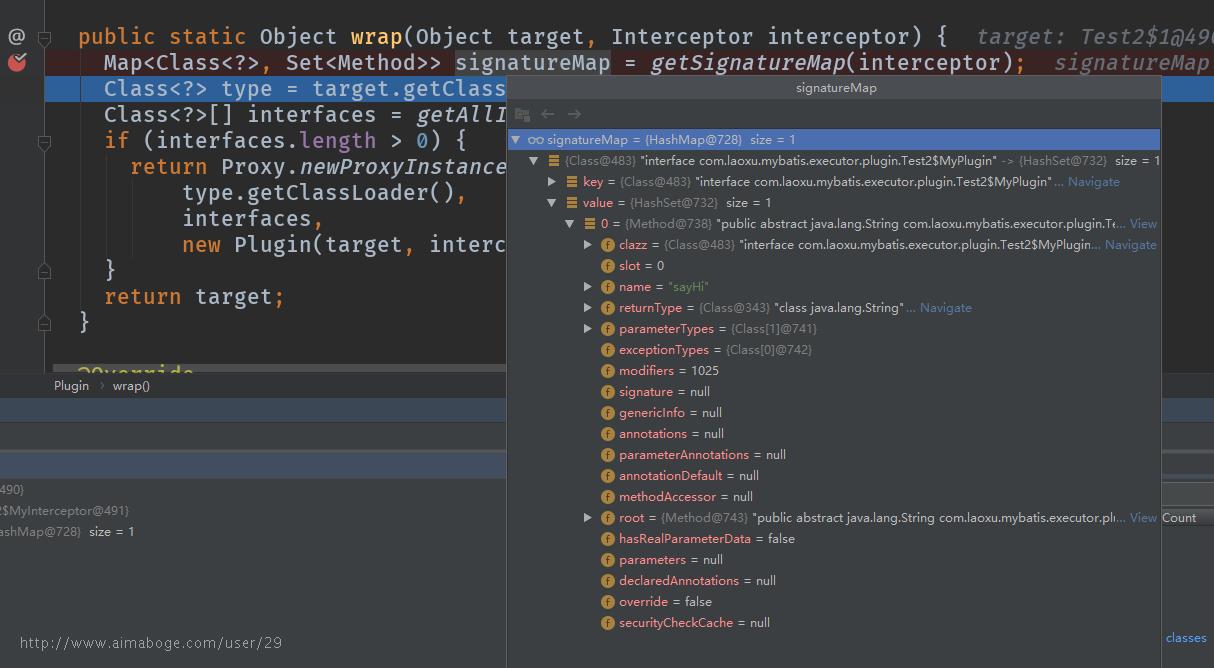The image size is (1214, 668).
Task: Click the field icon beside returnType
Action: [608, 308]
